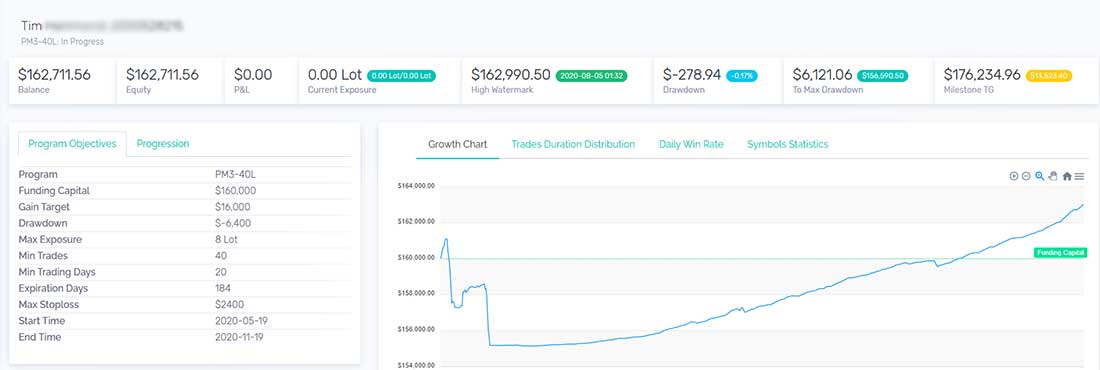The image size is (1100, 370).
Task: Click the chart zoom-out minus icon
Action: (x=1026, y=176)
